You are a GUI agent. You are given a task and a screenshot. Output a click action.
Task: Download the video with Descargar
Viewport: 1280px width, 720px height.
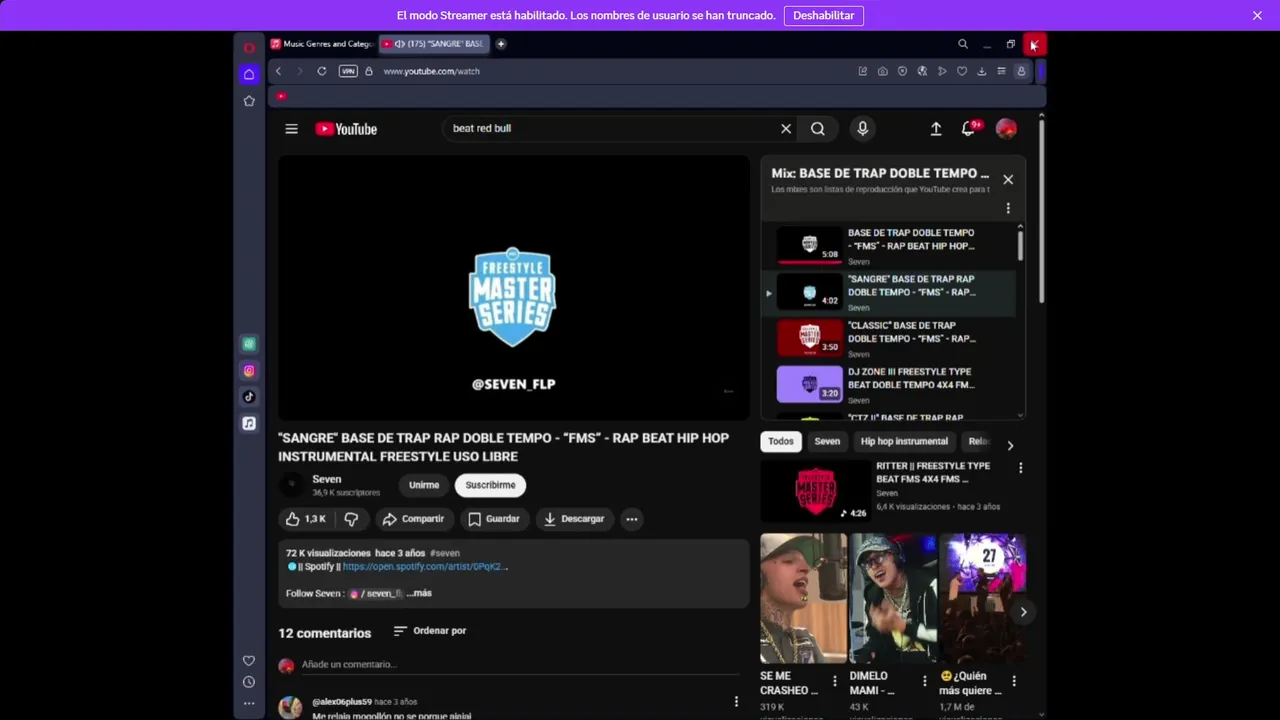tap(574, 519)
